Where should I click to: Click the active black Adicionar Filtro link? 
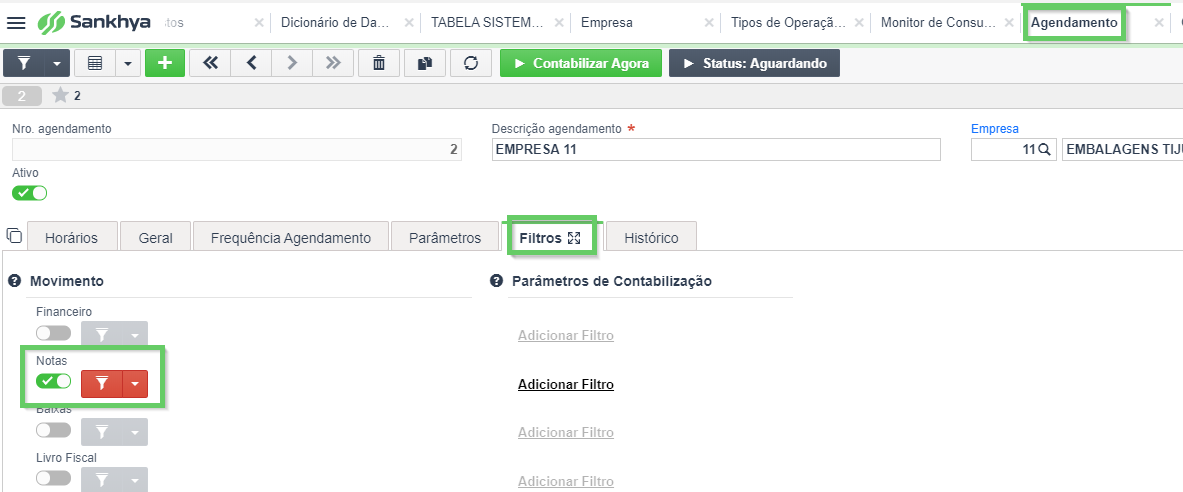566,384
